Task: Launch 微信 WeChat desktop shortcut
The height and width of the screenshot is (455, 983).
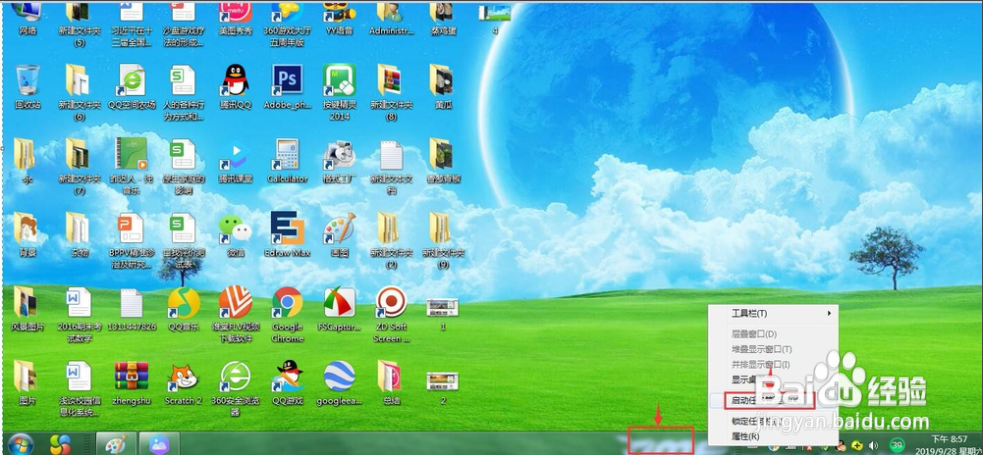Action: pyautogui.click(x=236, y=235)
